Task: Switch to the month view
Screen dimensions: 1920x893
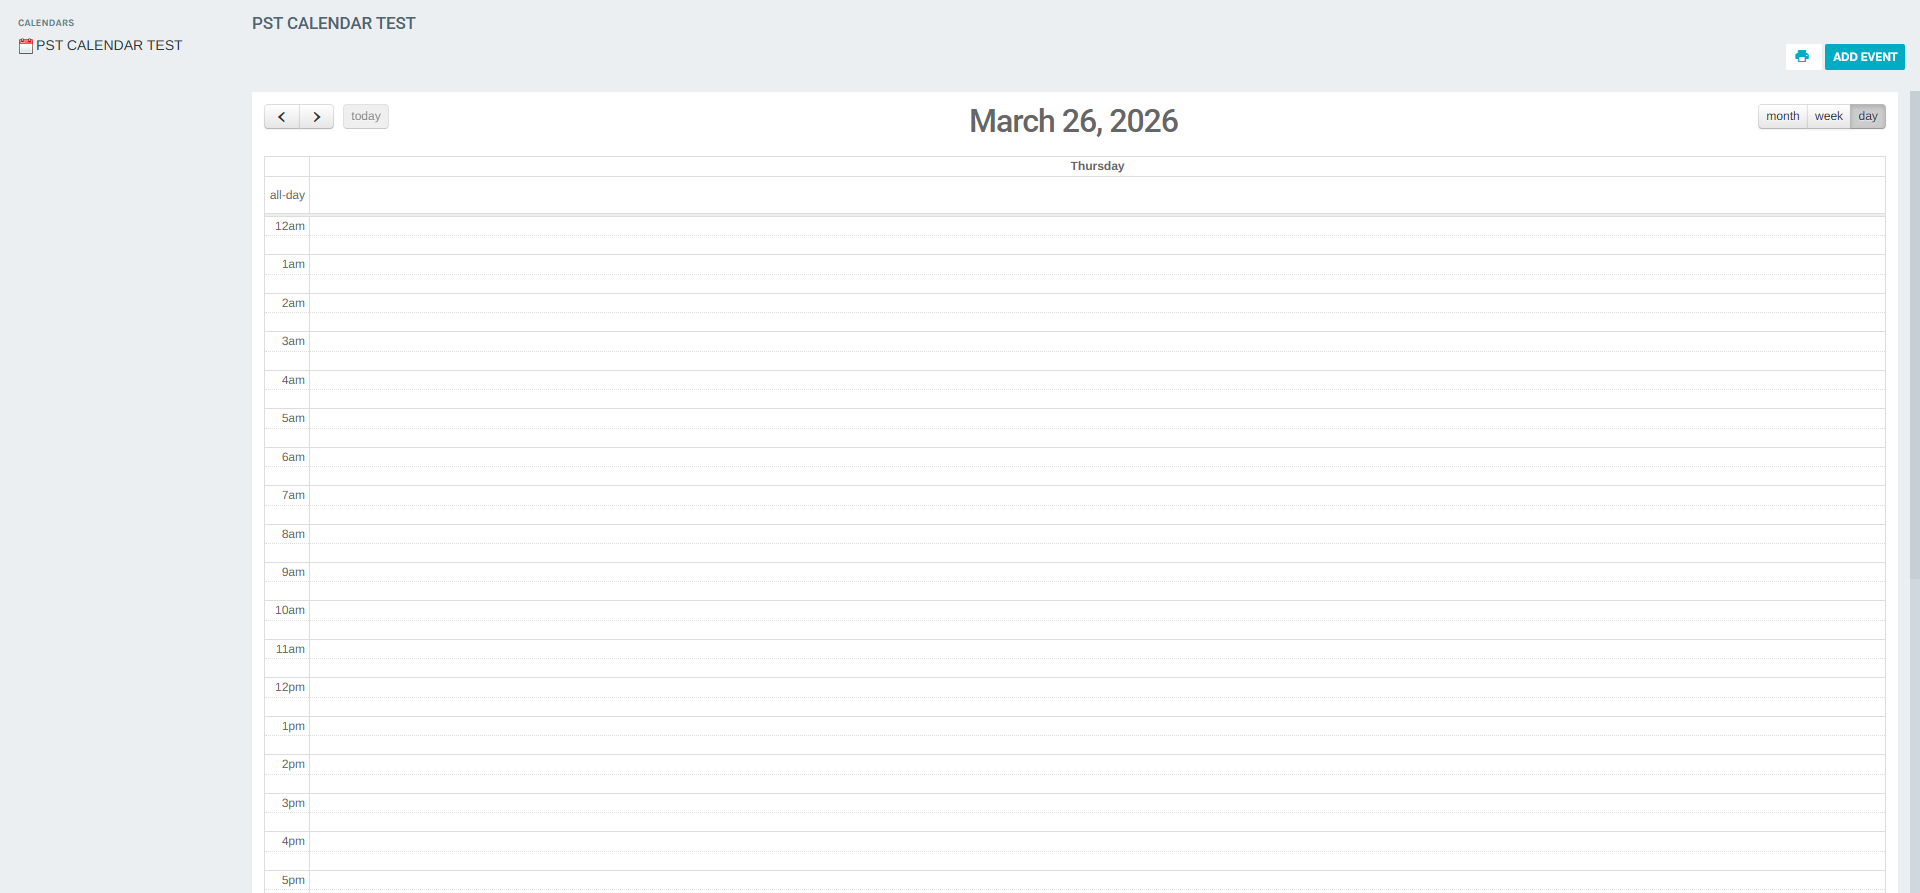Action: 1782,116
